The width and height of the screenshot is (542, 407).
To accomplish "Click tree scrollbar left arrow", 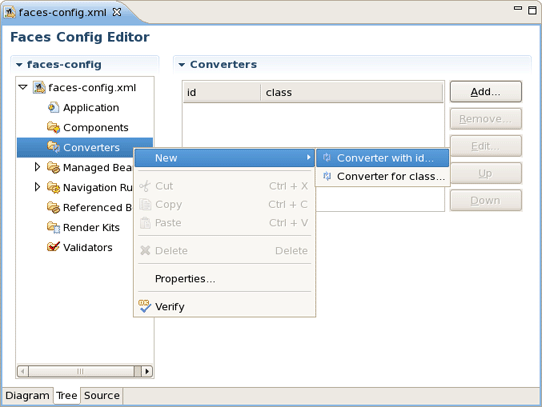I will [x=23, y=371].
